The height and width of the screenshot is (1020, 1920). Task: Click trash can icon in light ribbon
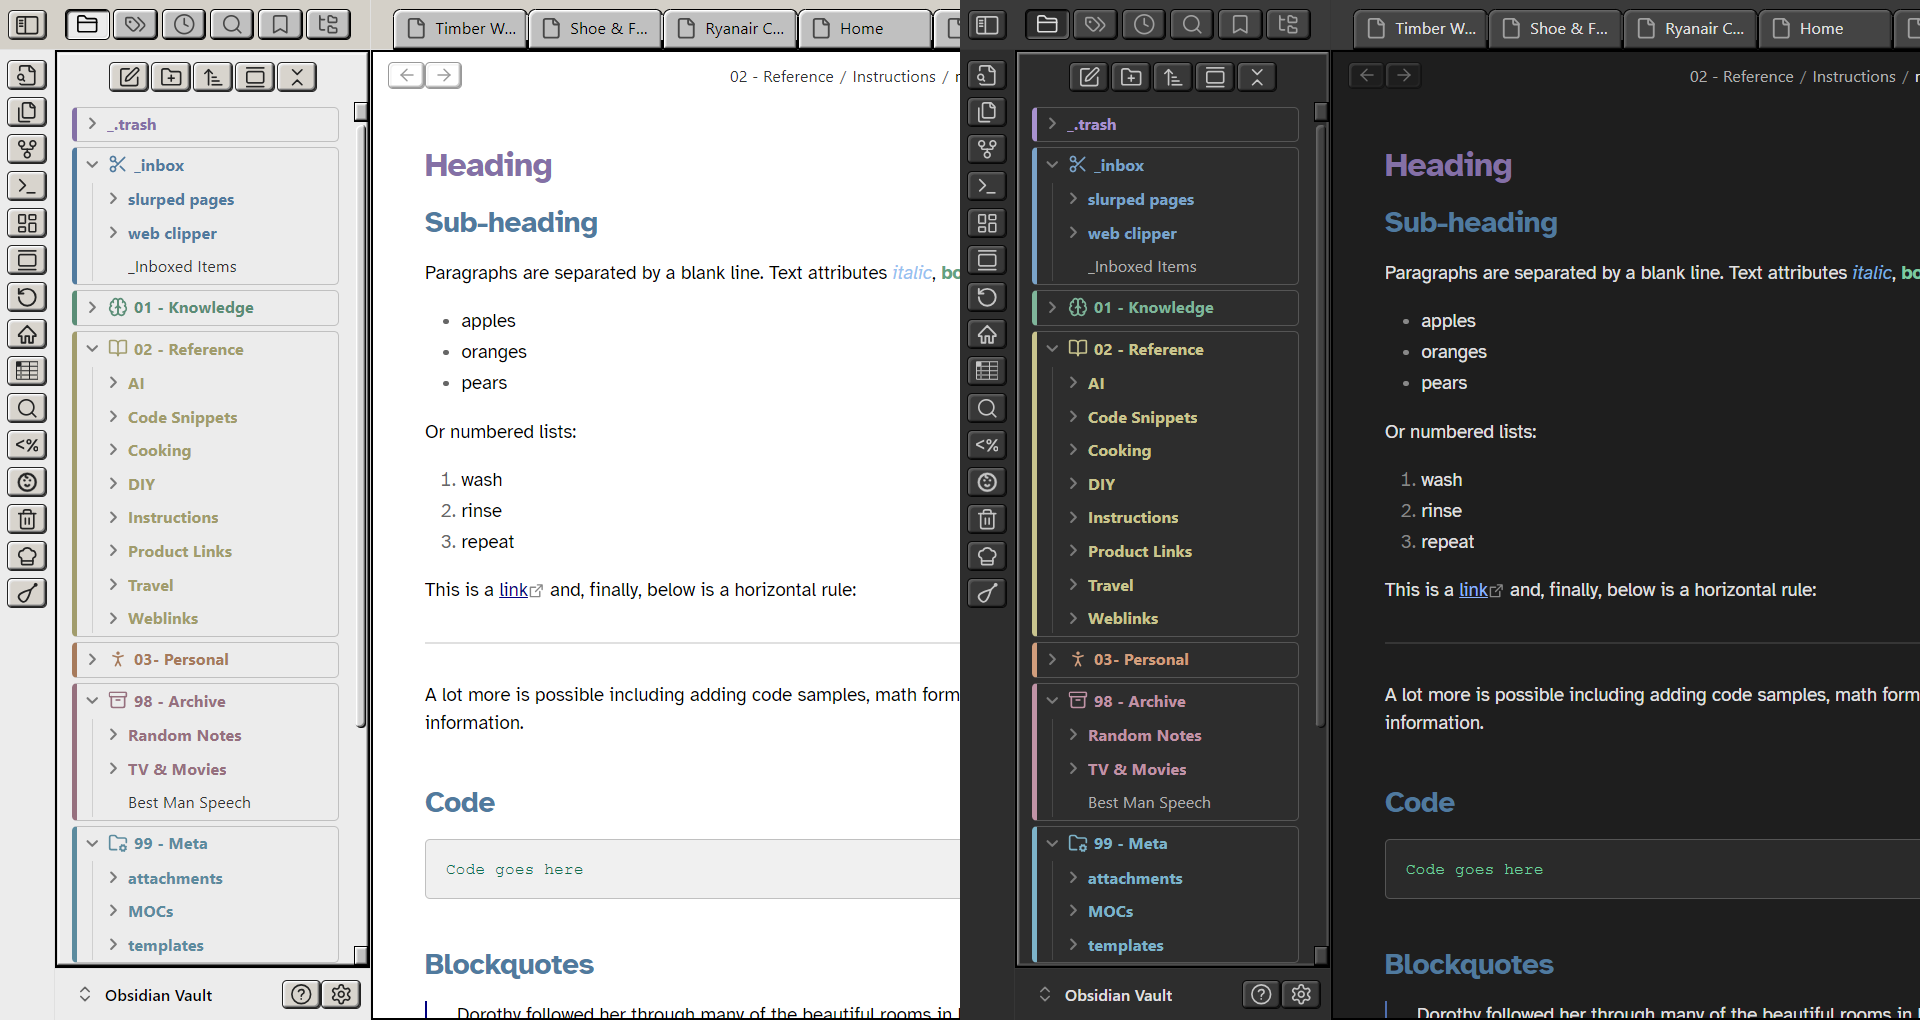[27, 519]
